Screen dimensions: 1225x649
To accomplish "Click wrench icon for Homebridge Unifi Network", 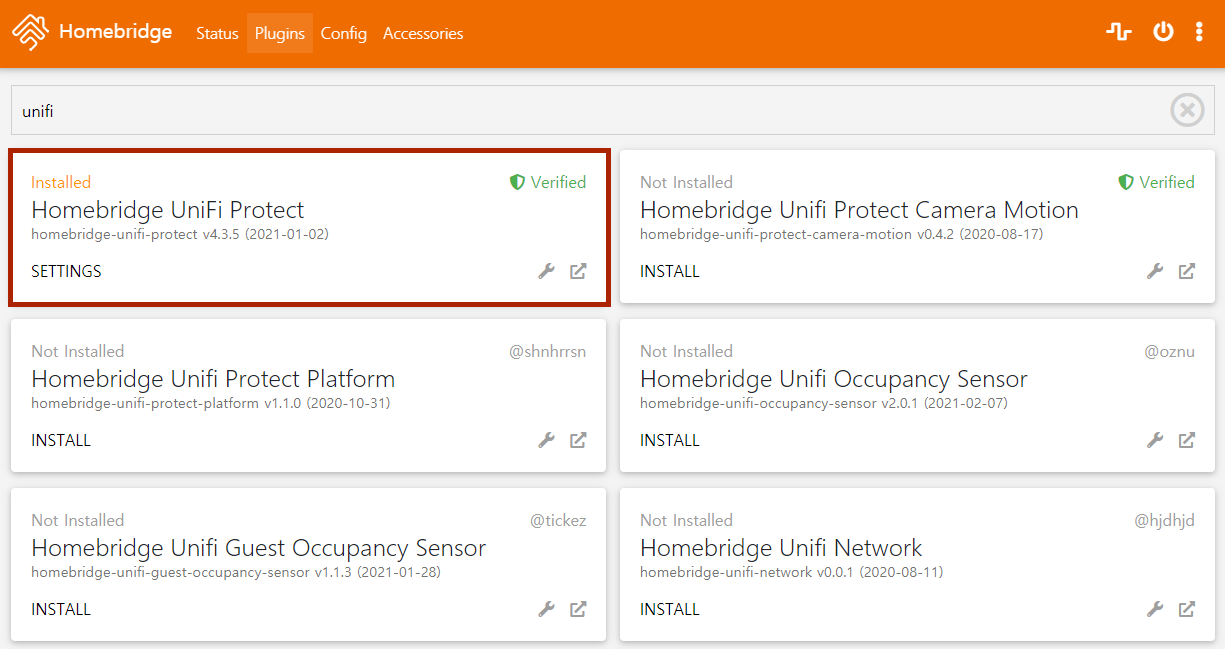I will click(x=1155, y=609).
